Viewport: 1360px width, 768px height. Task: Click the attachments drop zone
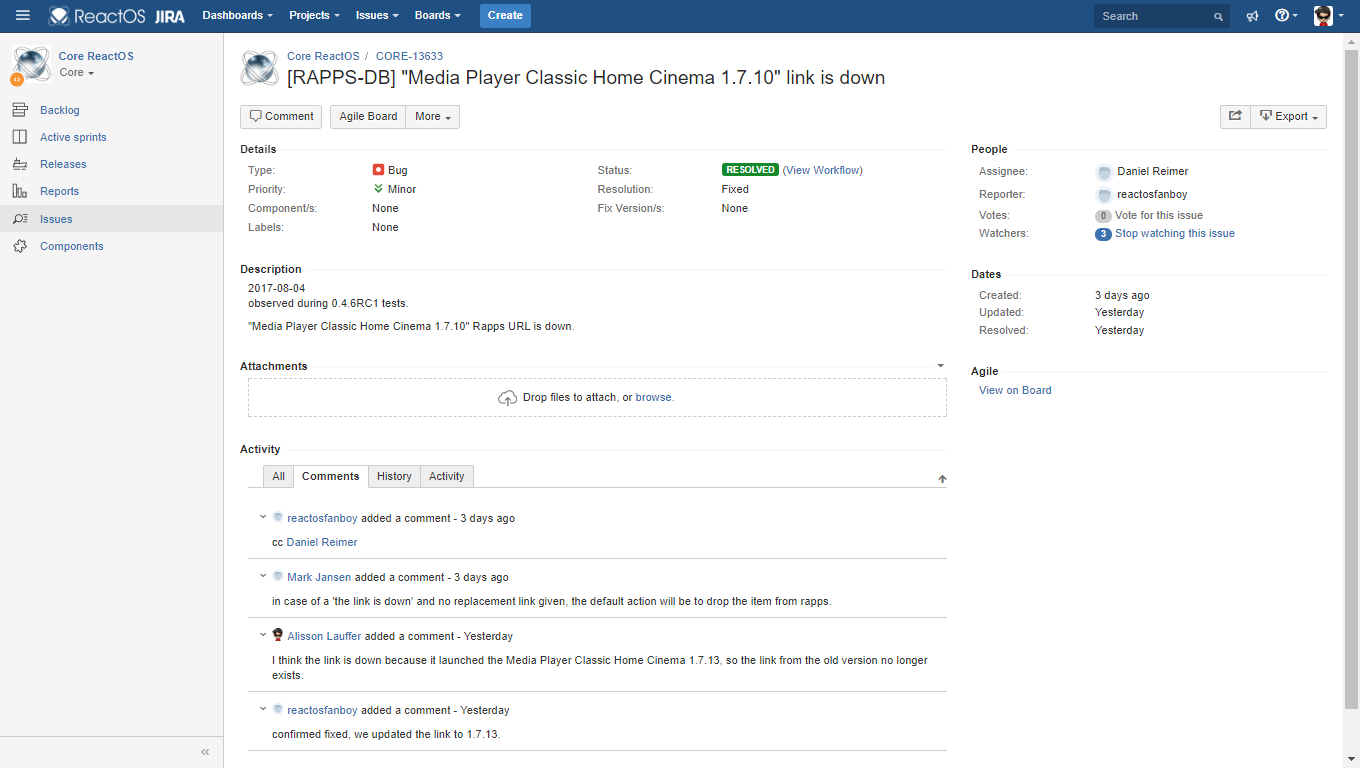click(597, 398)
